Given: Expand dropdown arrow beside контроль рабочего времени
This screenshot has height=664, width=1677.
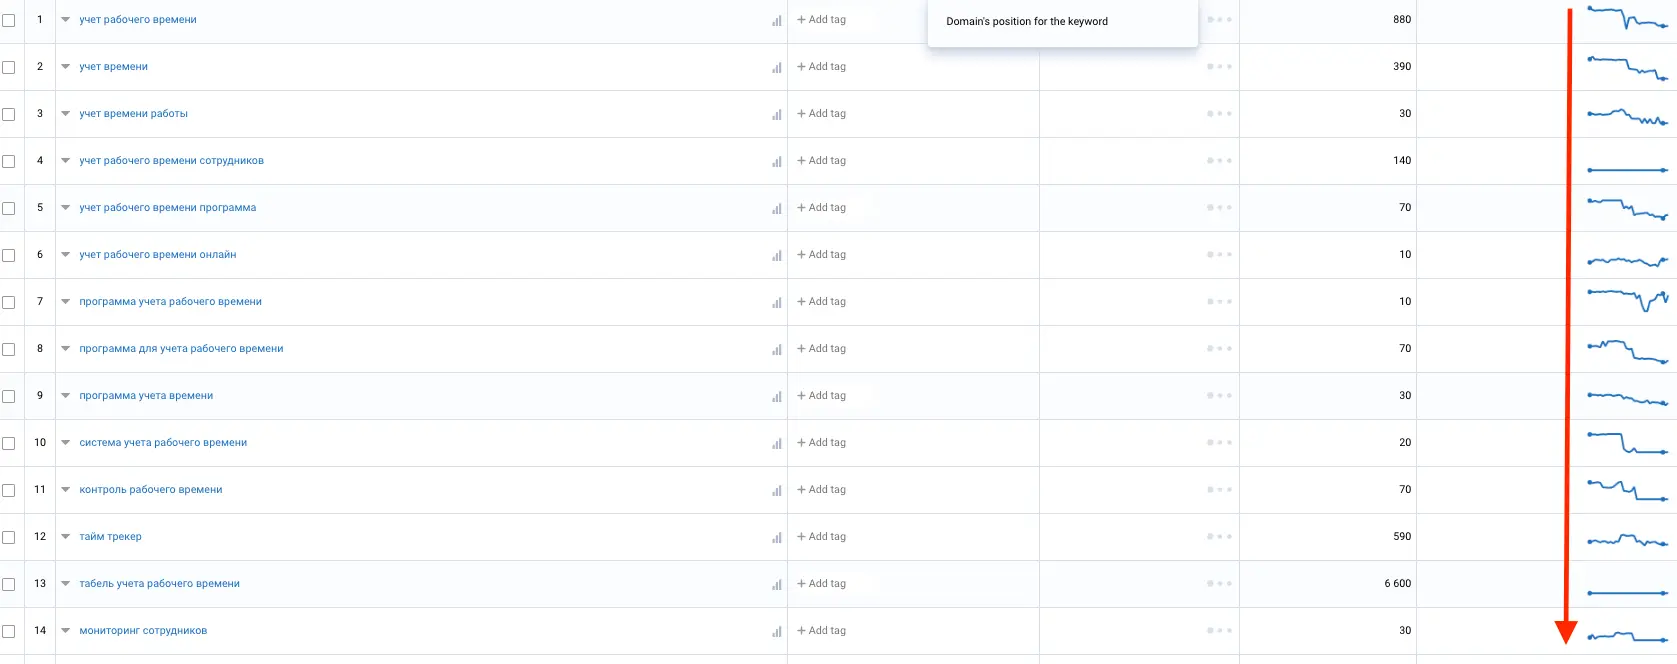Looking at the screenshot, I should 66,490.
